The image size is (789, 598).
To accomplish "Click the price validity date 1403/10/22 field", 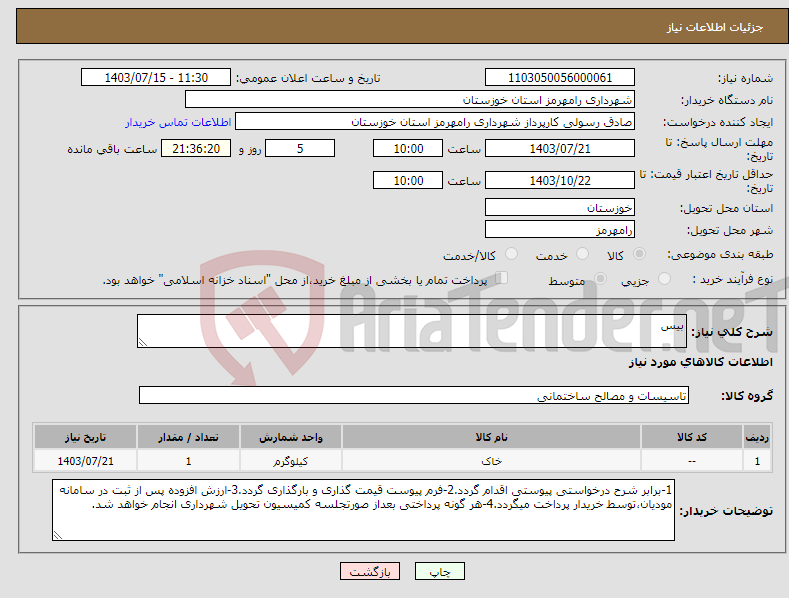I will 560,180.
